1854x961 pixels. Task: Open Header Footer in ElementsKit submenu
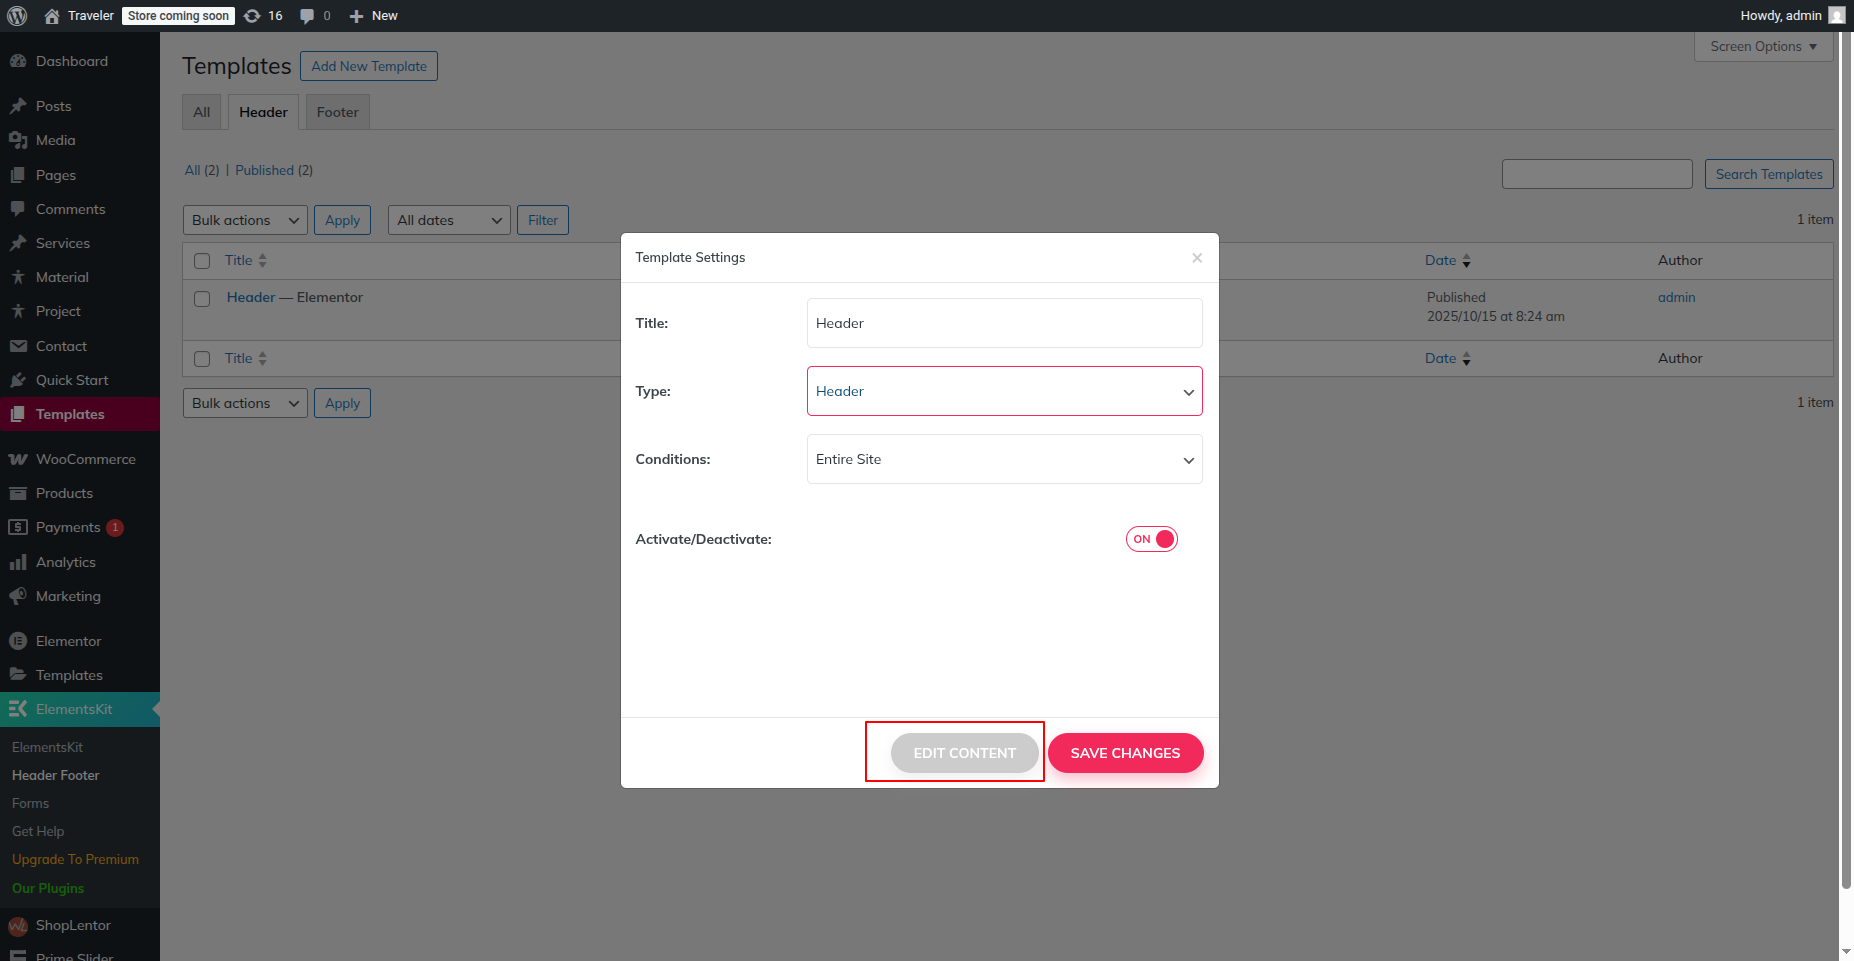tap(56, 775)
